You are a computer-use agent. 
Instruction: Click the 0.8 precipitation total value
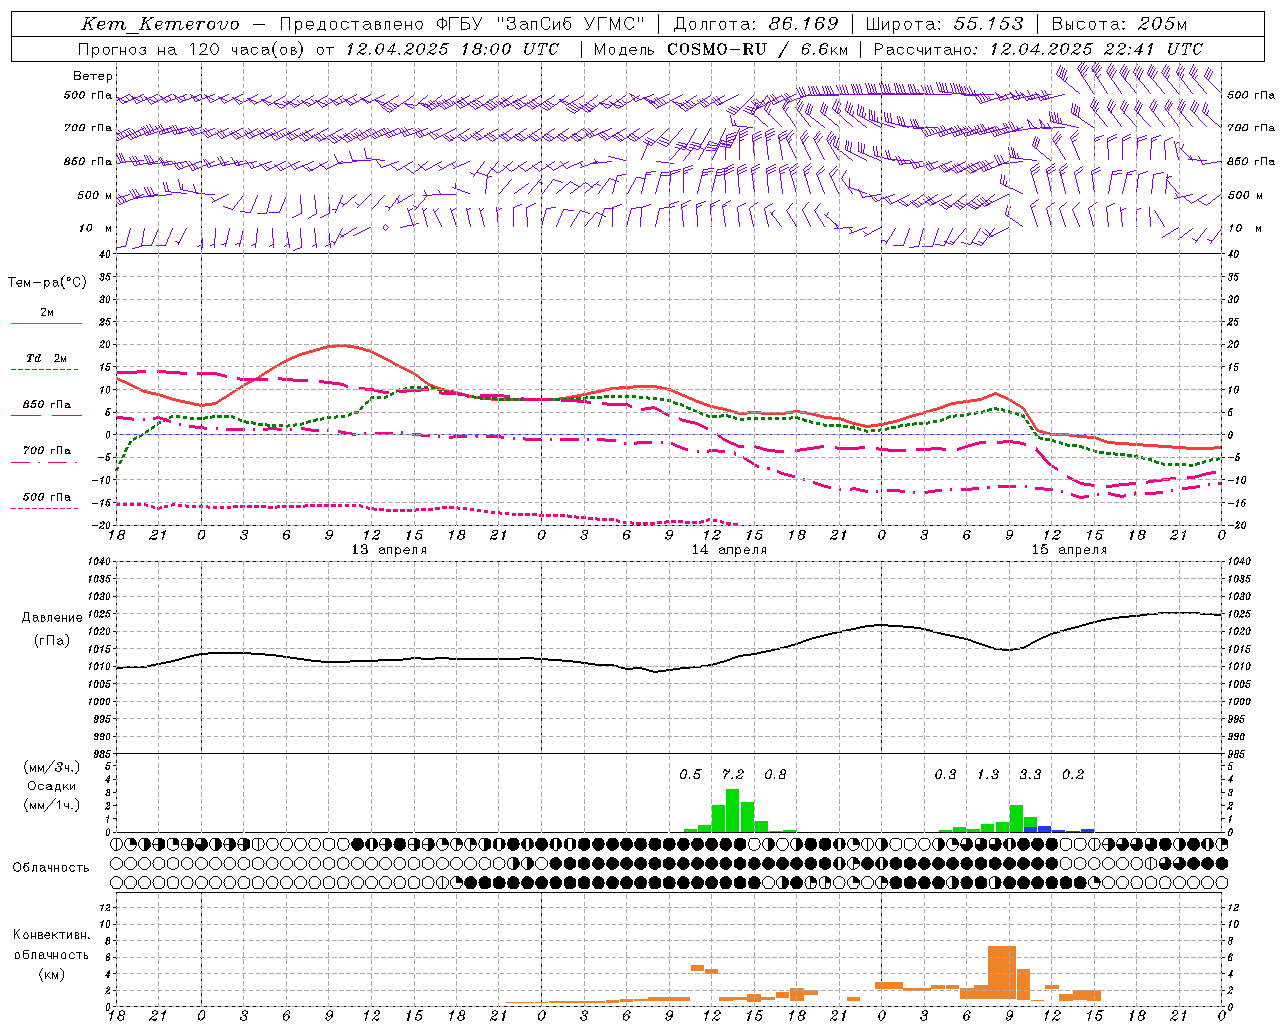pyautogui.click(x=775, y=774)
